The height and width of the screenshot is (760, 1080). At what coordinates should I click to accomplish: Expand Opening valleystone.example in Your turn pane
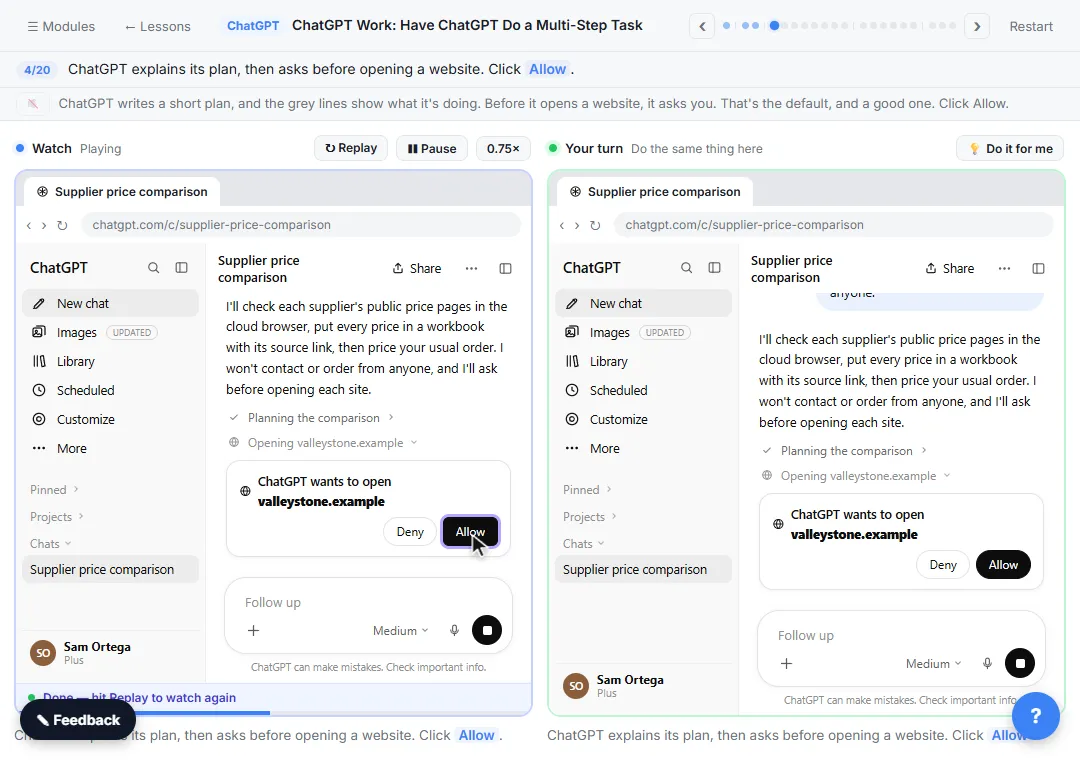856,475
